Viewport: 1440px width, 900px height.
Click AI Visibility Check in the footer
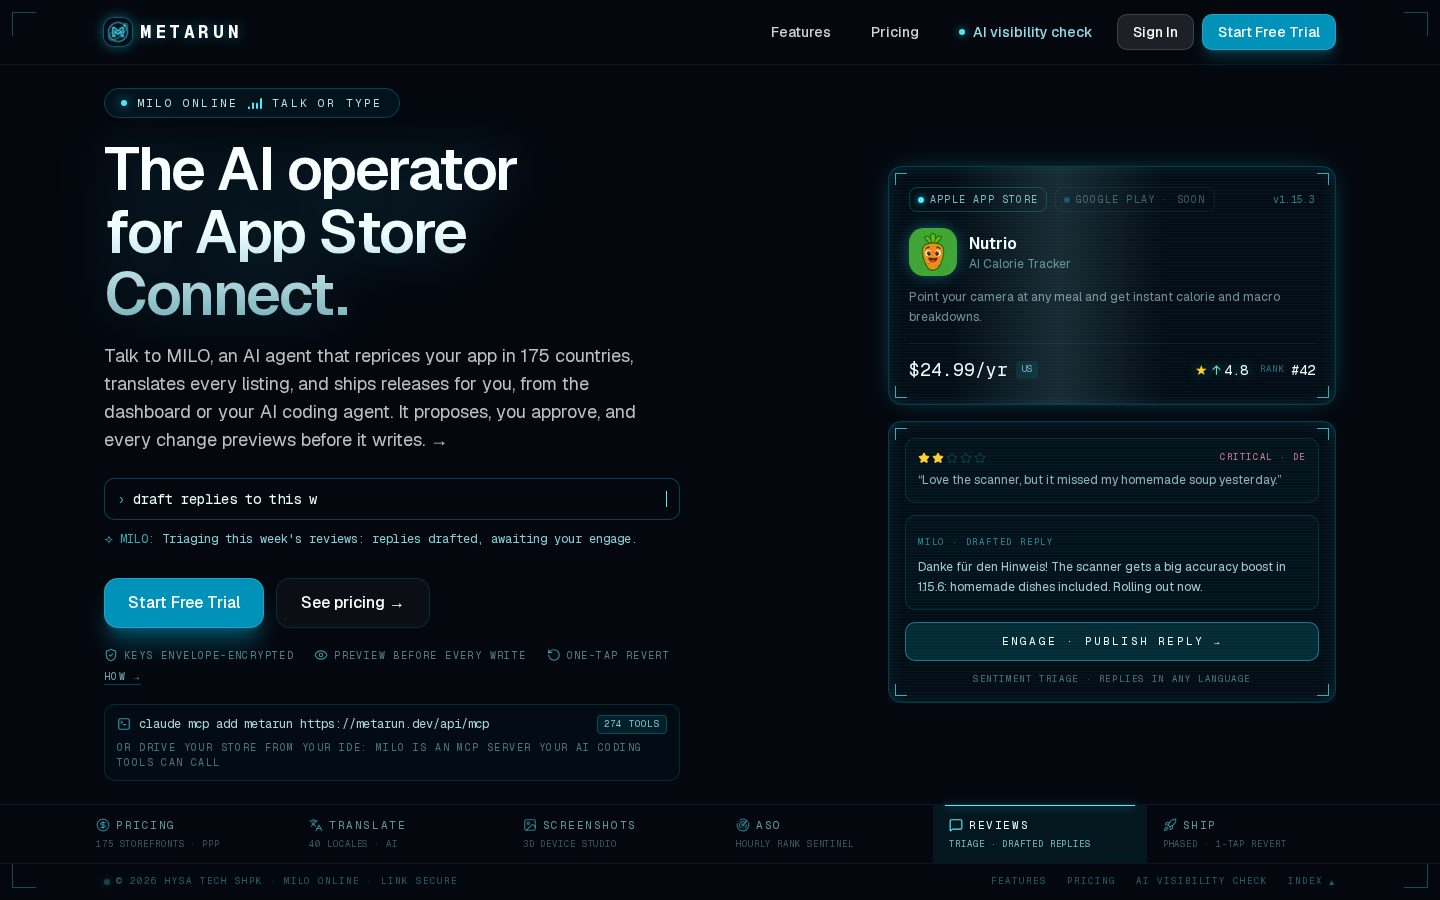(x=1201, y=881)
